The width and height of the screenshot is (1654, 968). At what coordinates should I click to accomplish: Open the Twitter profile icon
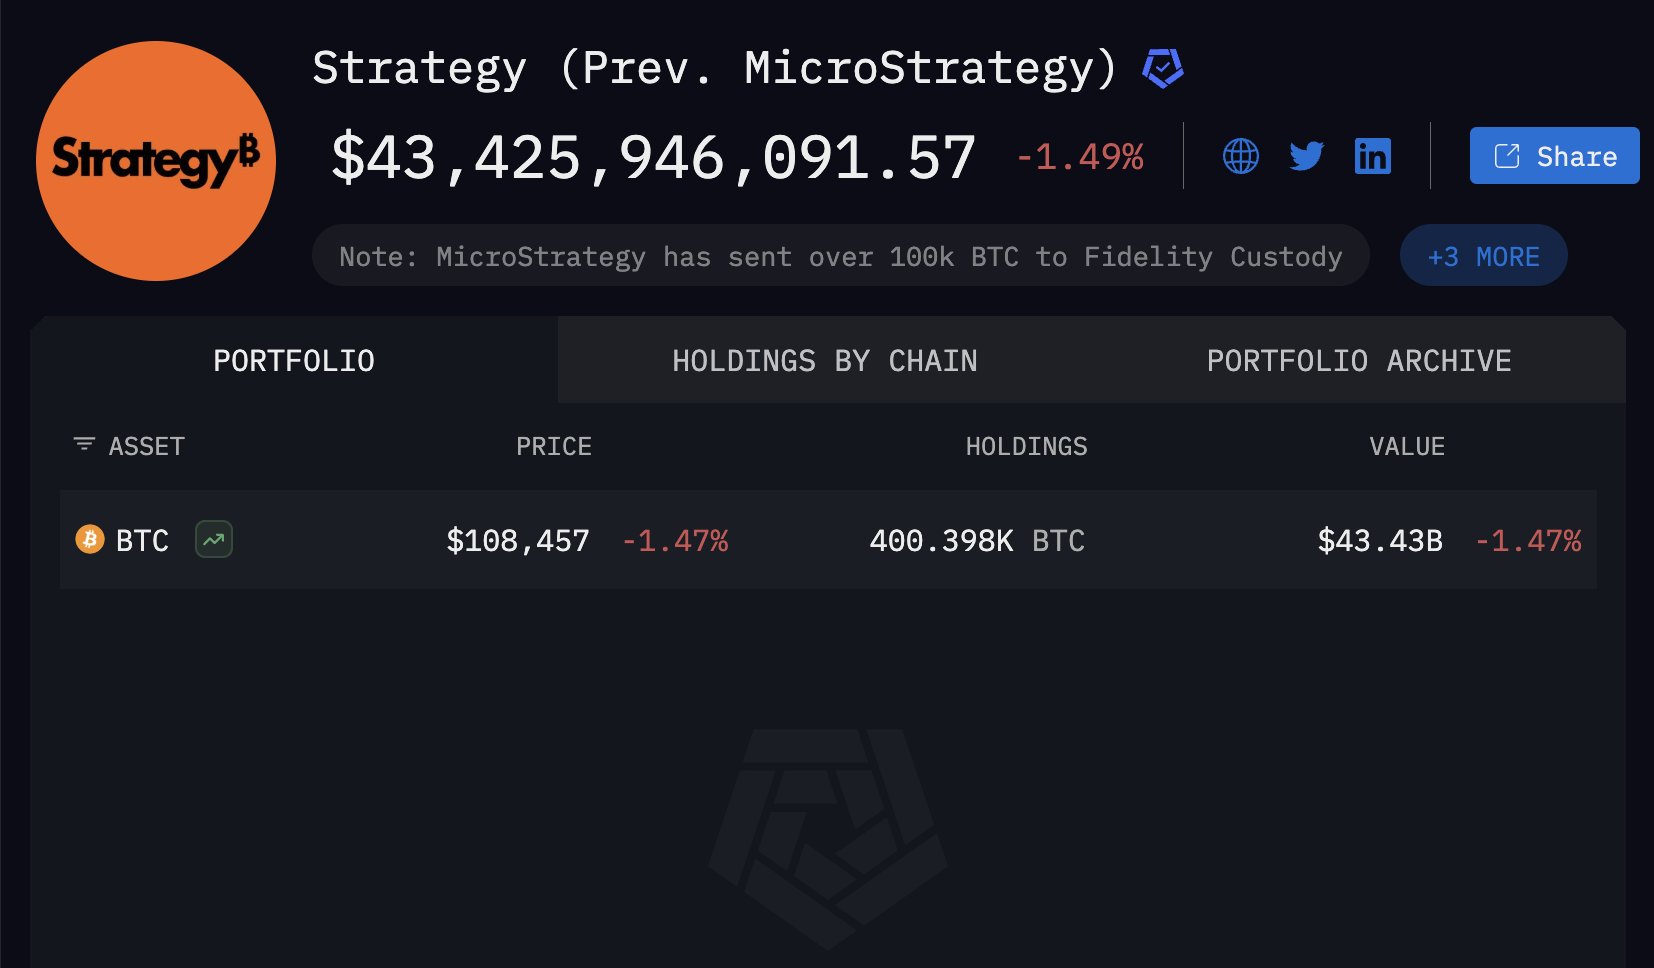[x=1306, y=156]
